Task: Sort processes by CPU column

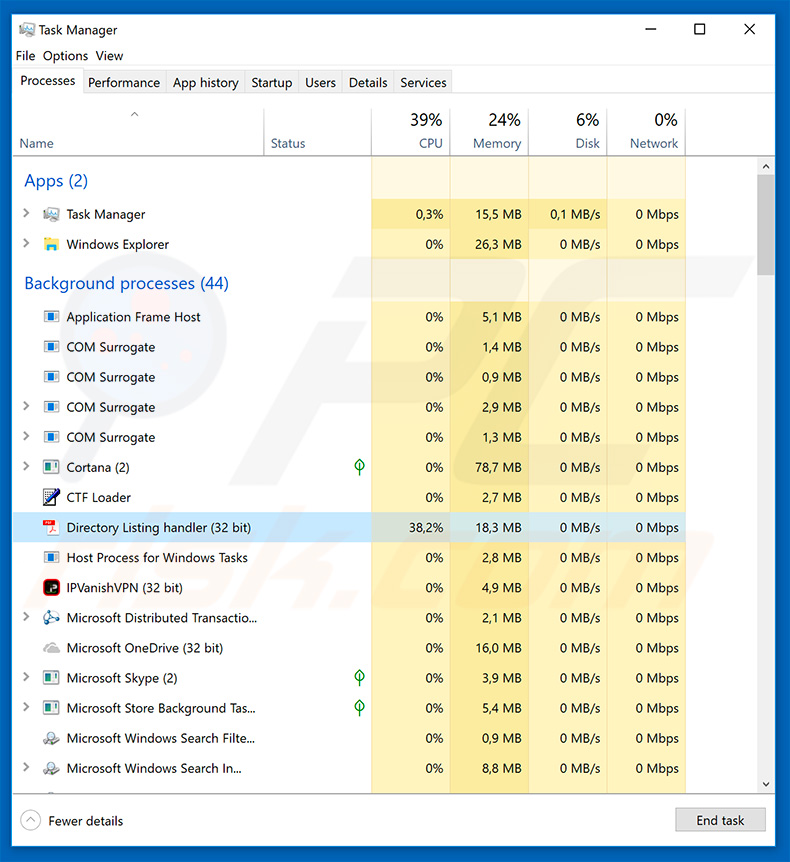Action: 411,132
